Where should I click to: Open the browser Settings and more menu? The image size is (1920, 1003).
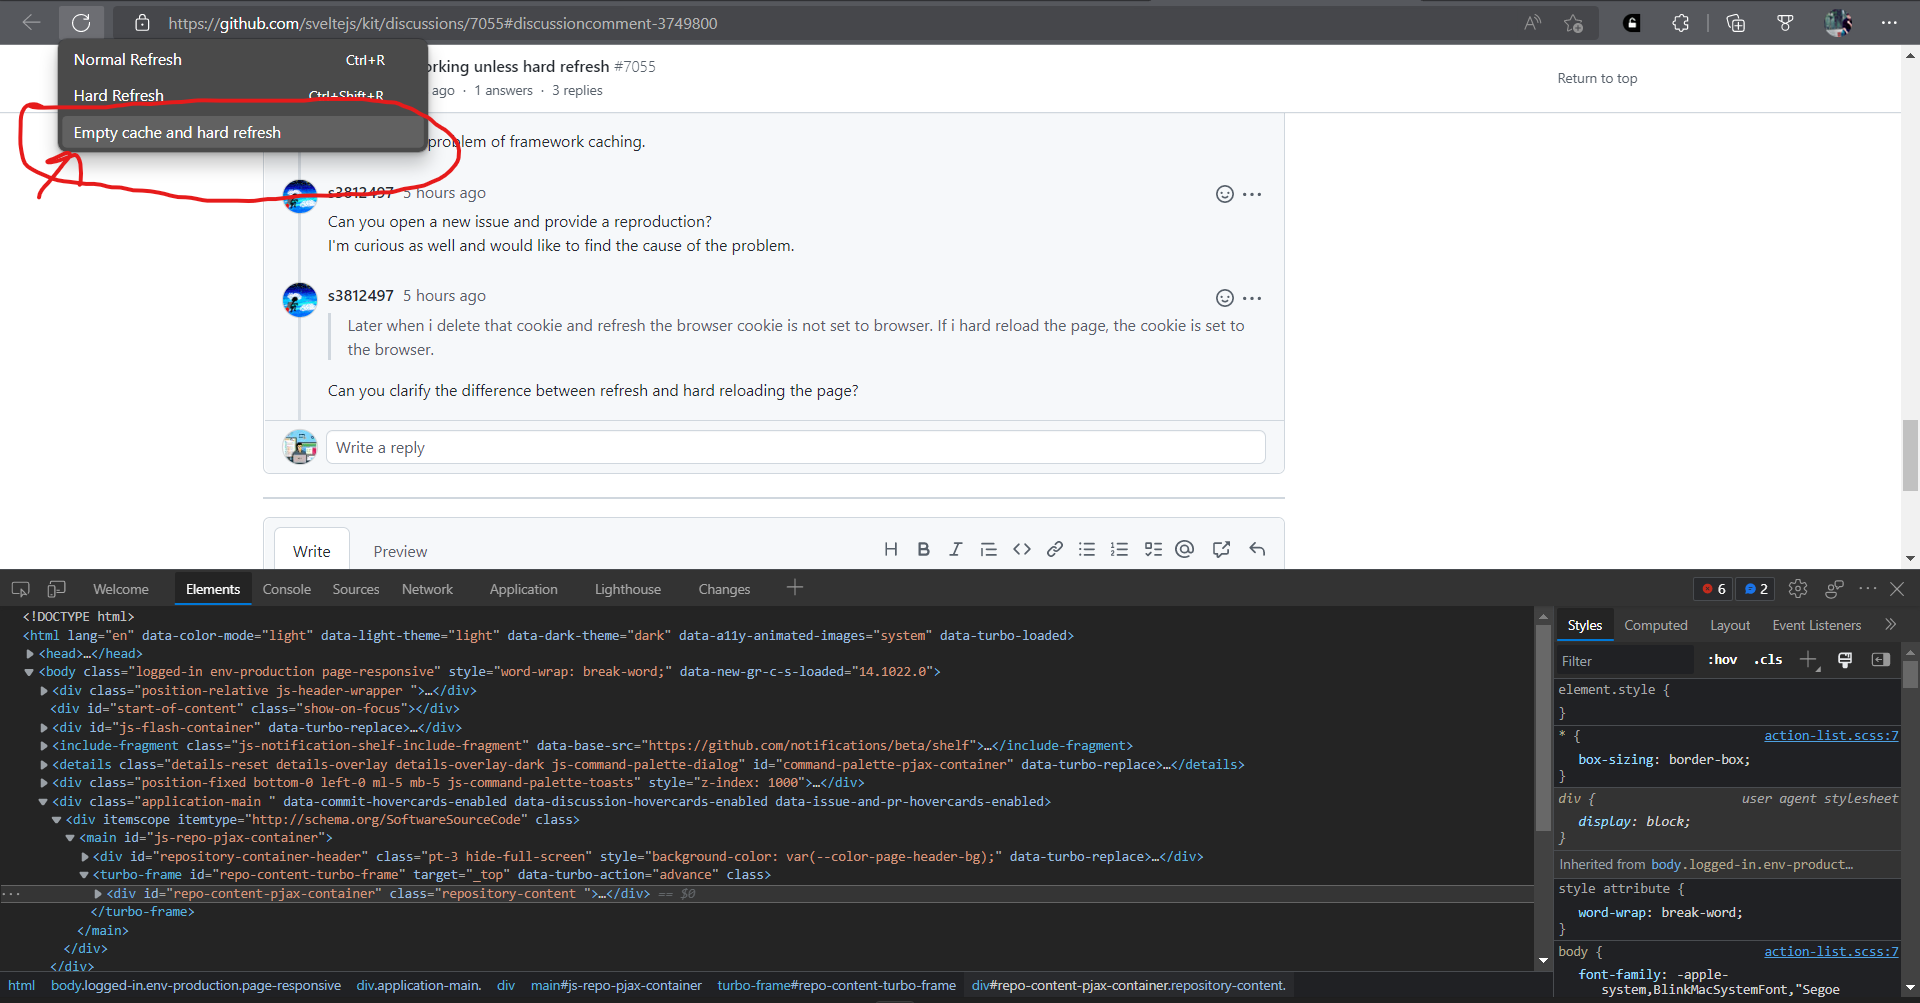pyautogui.click(x=1889, y=22)
